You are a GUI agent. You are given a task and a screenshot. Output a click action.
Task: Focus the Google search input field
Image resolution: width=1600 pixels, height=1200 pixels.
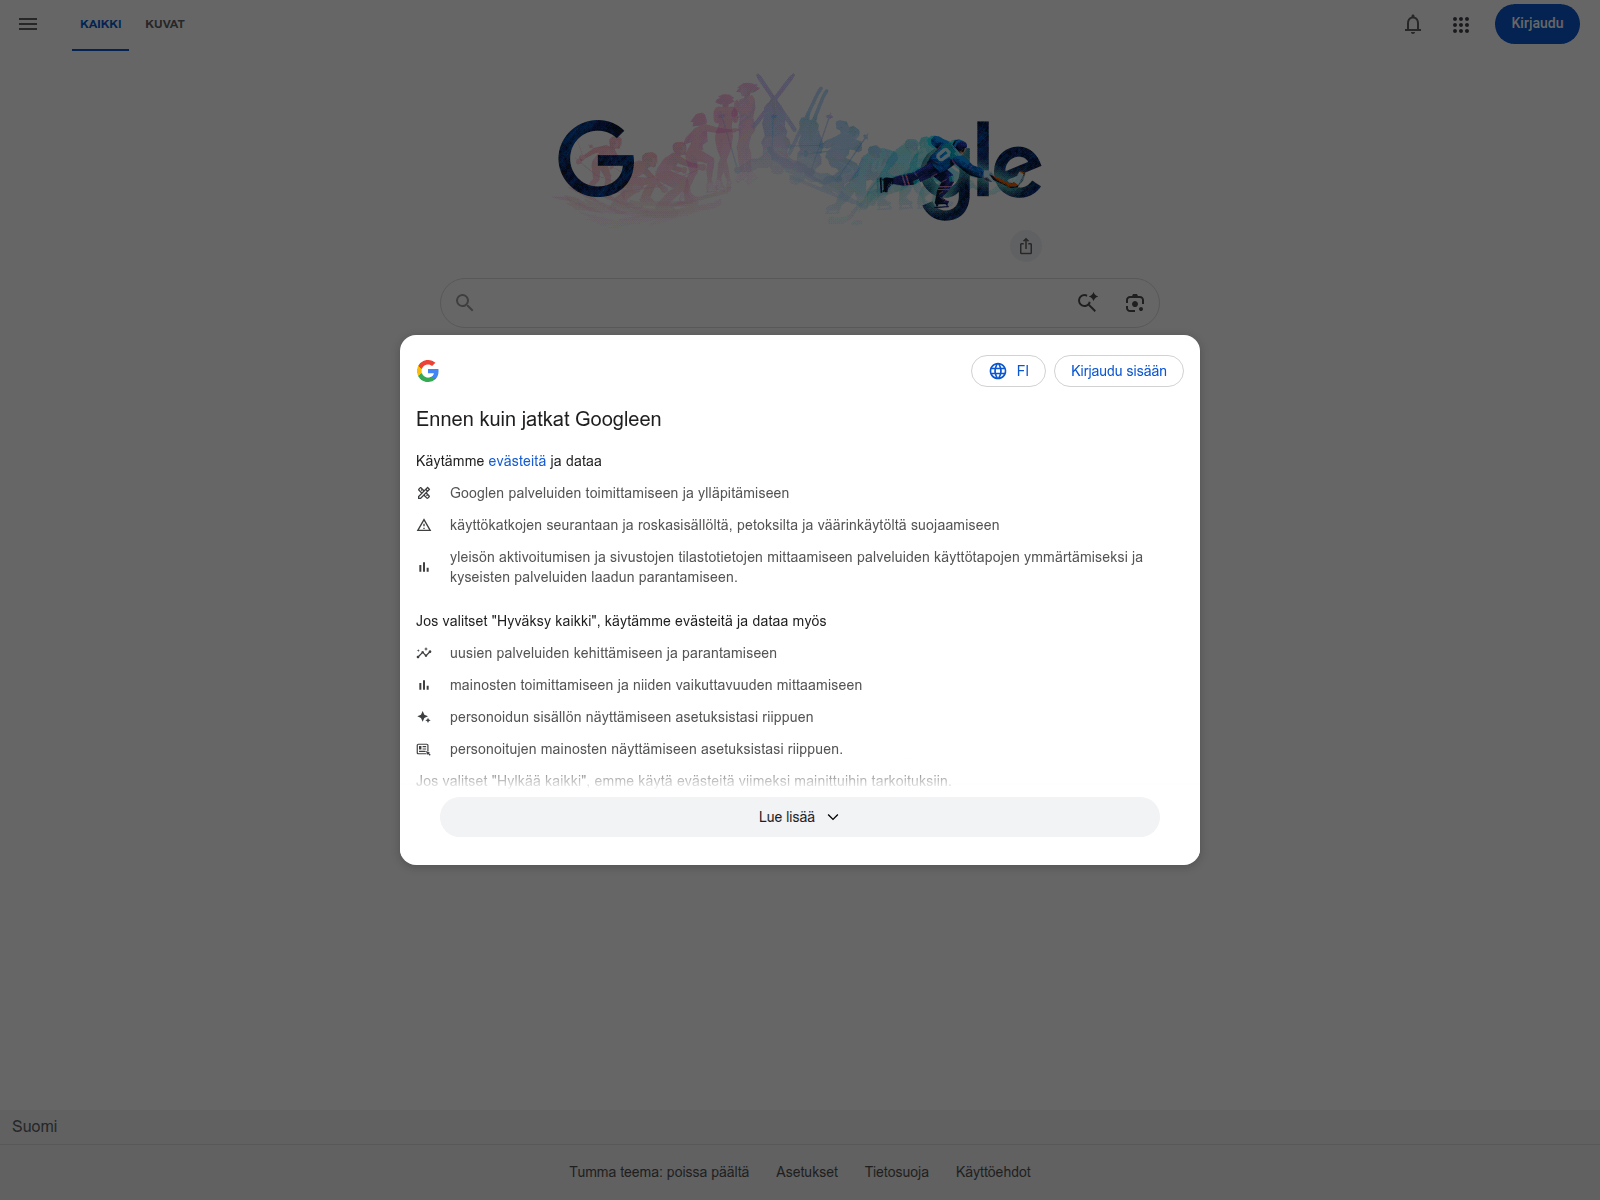[x=770, y=303]
